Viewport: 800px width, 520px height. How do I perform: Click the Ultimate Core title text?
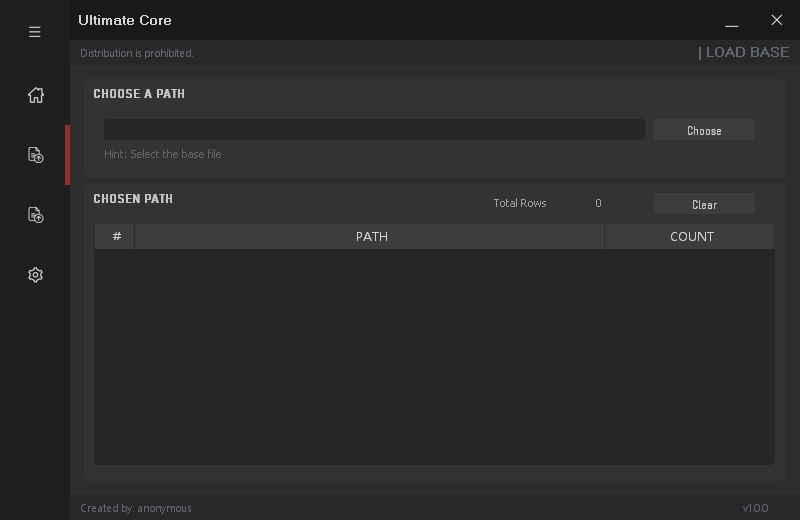coord(124,20)
